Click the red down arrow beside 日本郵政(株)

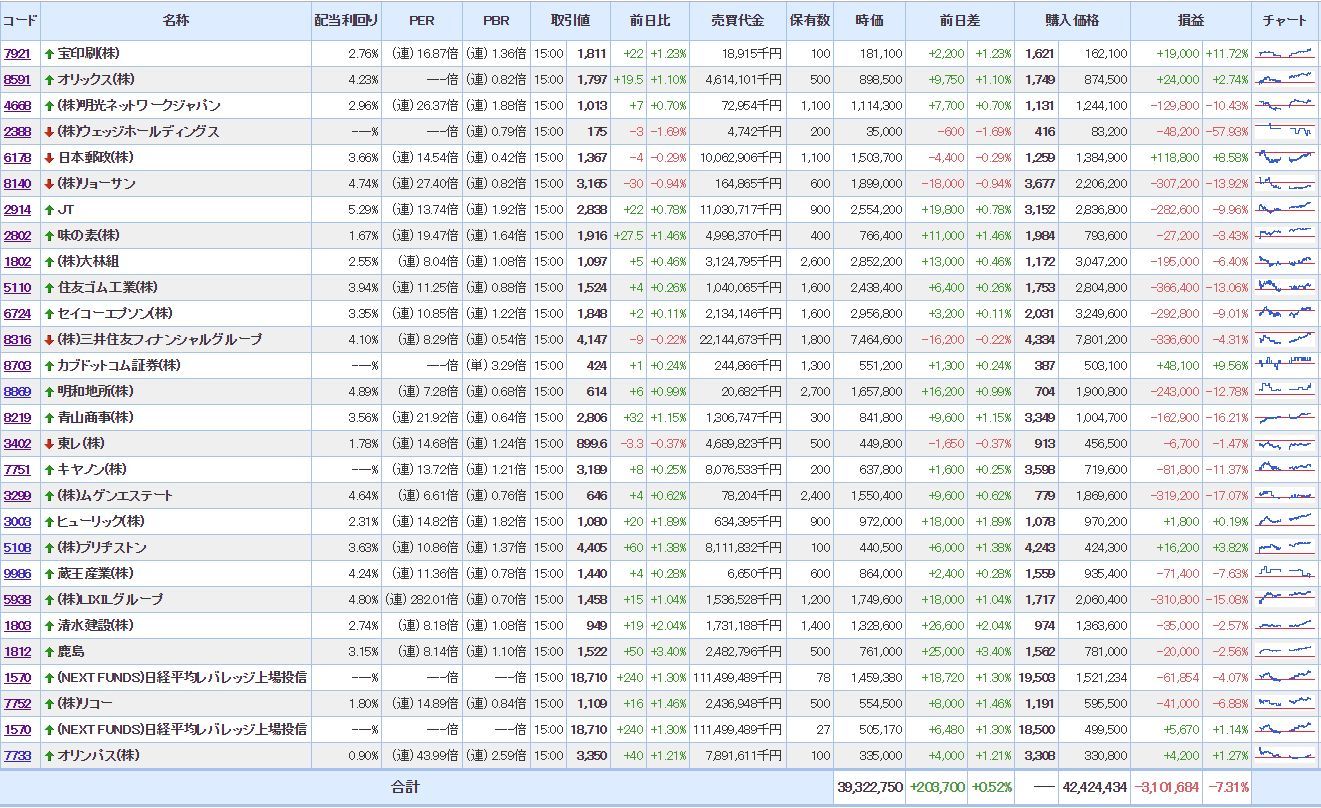click(49, 158)
